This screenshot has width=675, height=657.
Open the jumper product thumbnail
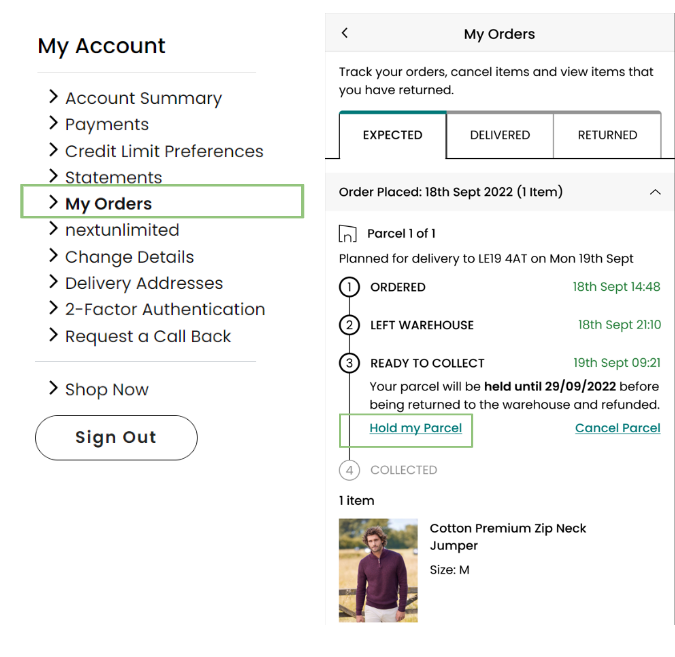tap(378, 570)
